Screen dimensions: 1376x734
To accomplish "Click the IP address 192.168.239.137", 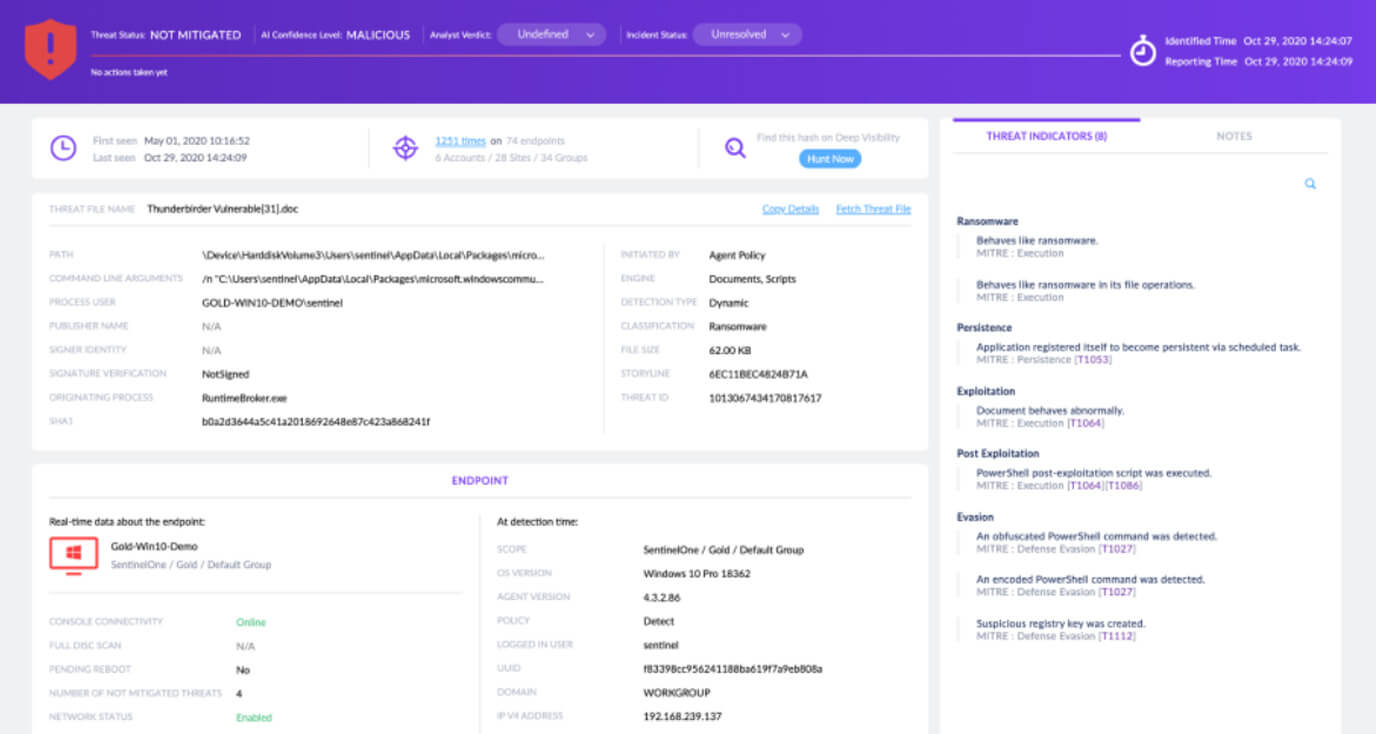I will click(683, 716).
